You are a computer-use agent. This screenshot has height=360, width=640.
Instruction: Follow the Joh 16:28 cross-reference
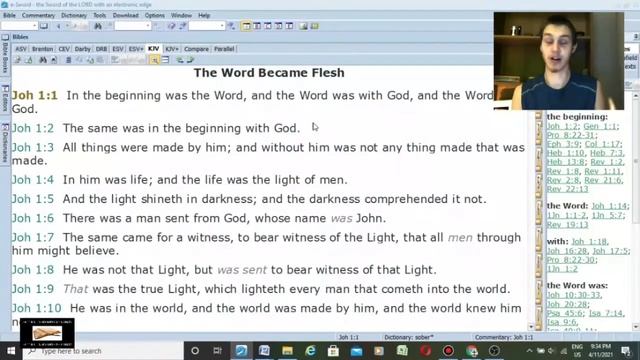(x=567, y=251)
